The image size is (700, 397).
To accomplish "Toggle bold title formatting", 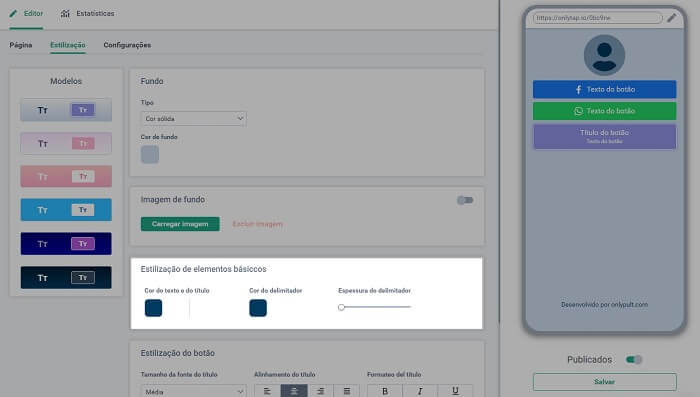I will click(385, 391).
